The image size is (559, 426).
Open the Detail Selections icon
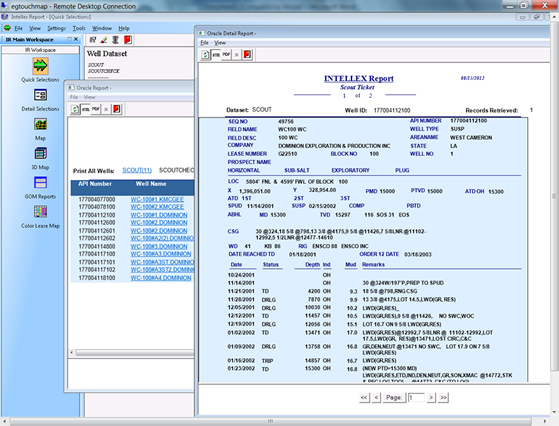coord(40,95)
